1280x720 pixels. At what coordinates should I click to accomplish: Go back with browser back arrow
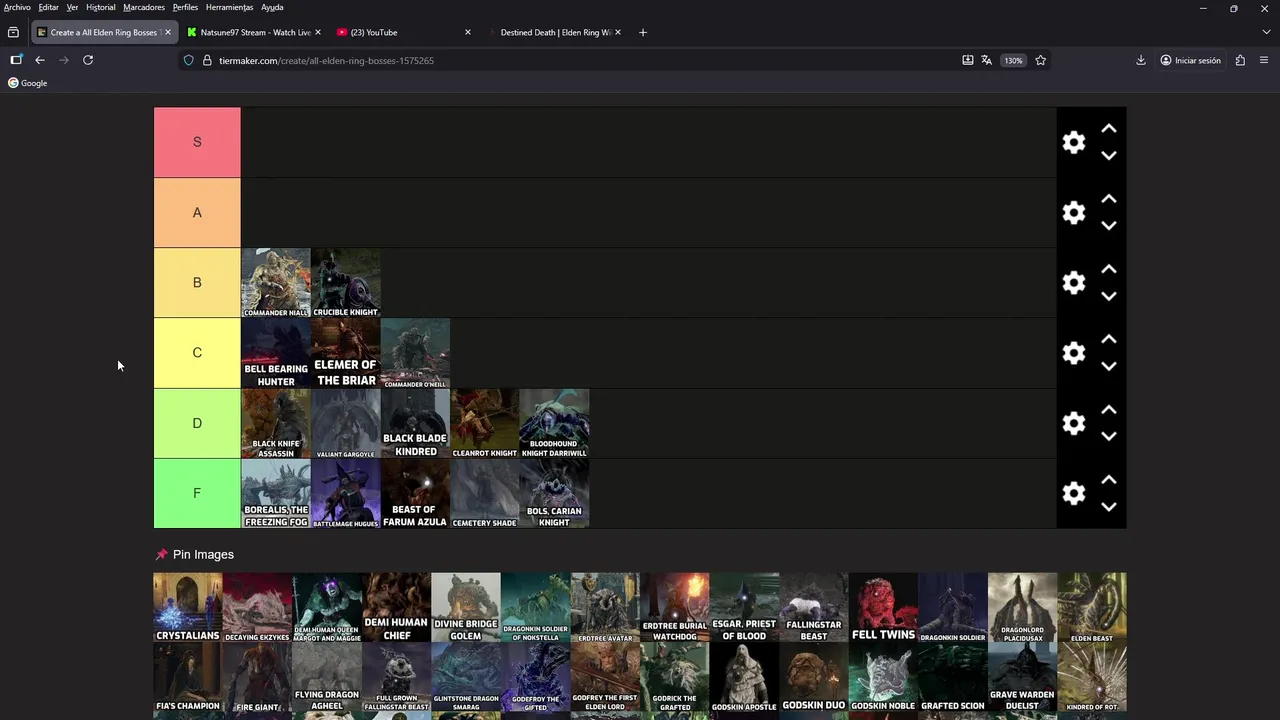(40, 60)
